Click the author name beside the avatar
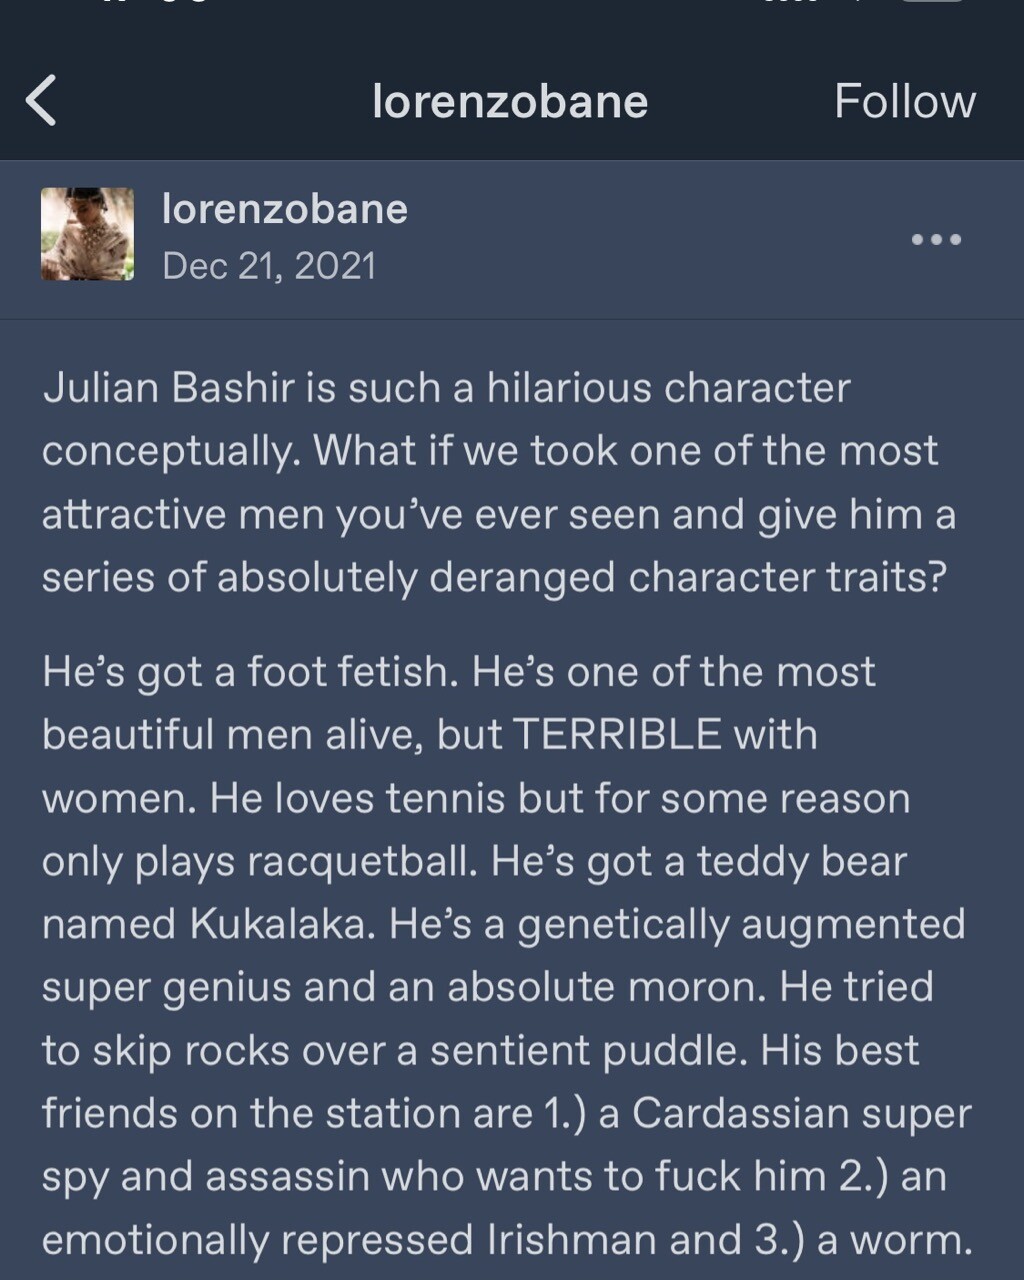This screenshot has height=1280, width=1024. point(285,209)
